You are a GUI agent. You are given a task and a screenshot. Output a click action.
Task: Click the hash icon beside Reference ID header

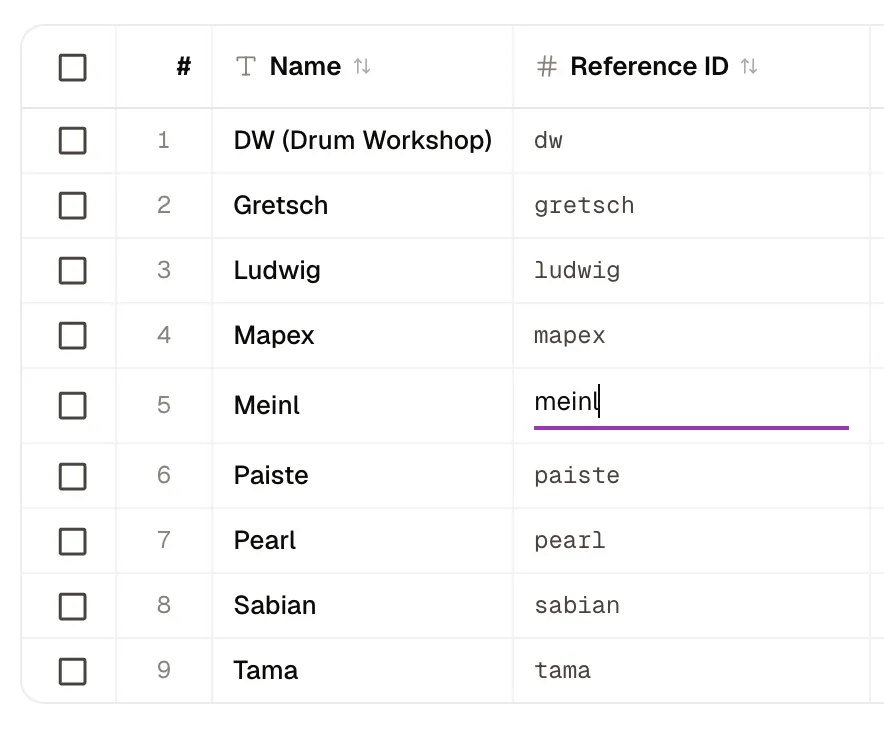546,67
